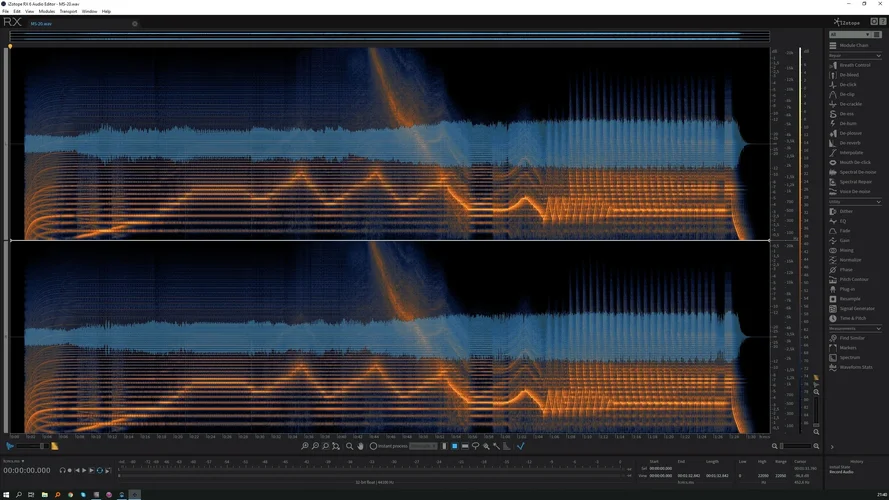The image size is (889, 500).
Task: Open the Time & Pitch module
Action: 852,318
